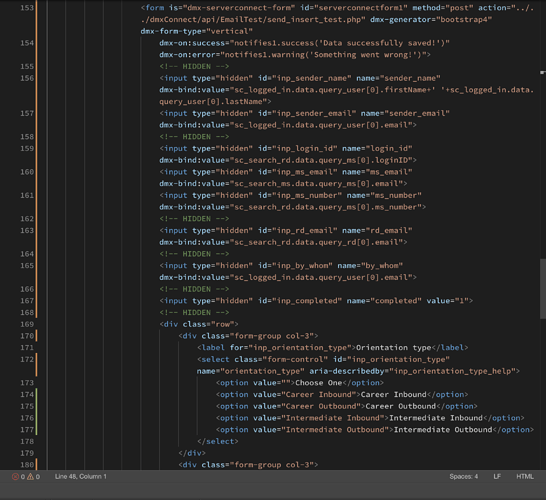Click 'send_insert_test.php' in action path
This screenshot has height=500, width=546.
(314, 20)
